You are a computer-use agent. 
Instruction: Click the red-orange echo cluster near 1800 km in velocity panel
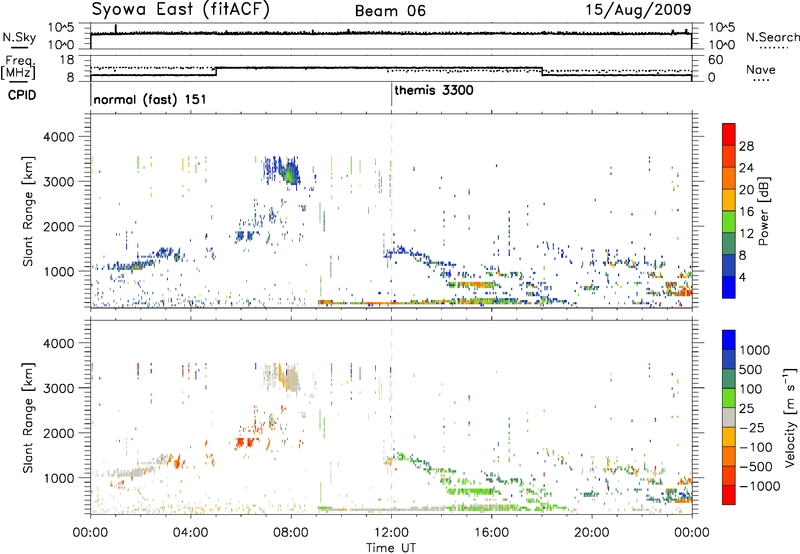coord(244,442)
